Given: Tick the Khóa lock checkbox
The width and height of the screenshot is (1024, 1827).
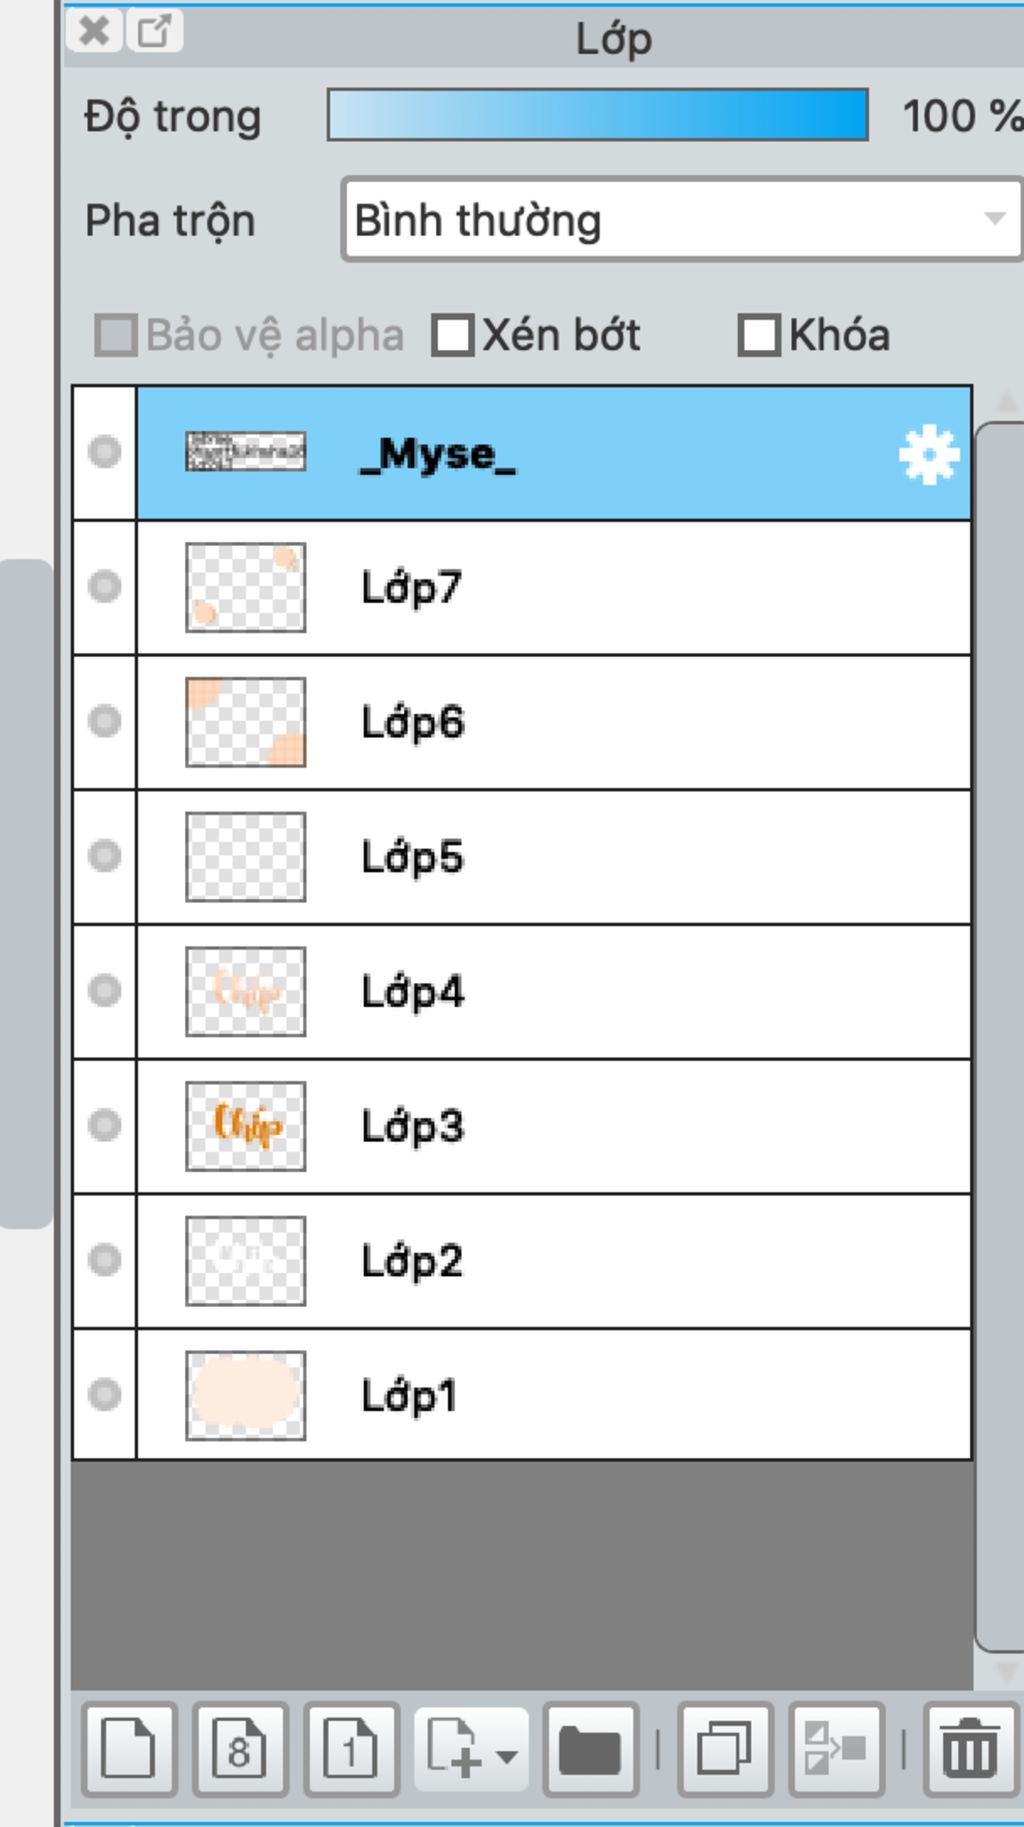Looking at the screenshot, I should point(758,336).
